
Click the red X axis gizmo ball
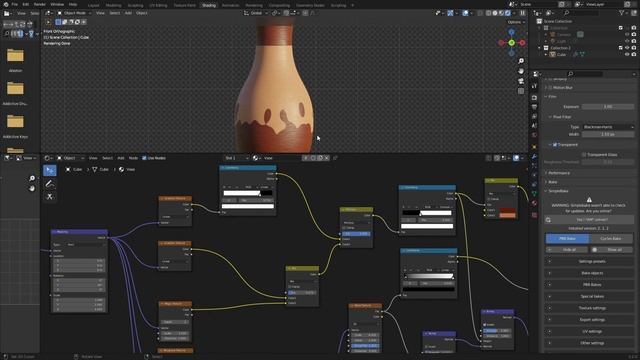click(x=522, y=42)
